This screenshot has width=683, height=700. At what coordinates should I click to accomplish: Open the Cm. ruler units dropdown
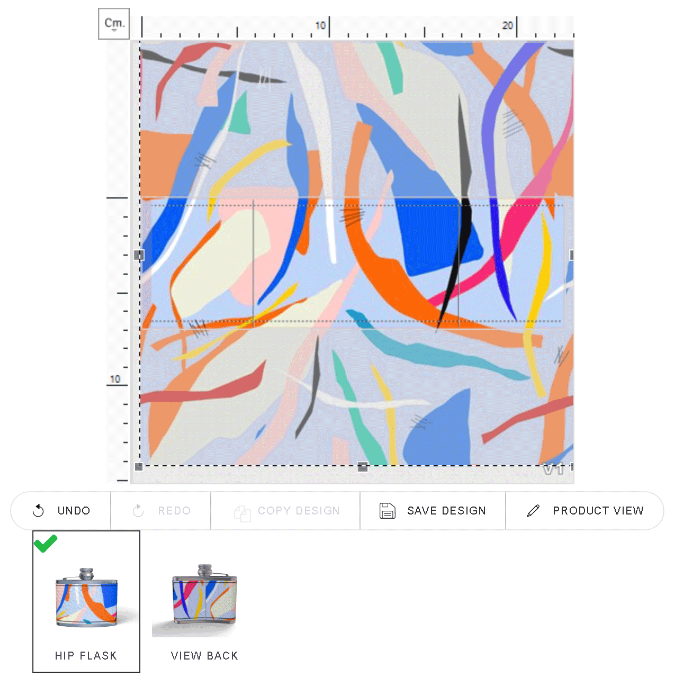click(x=114, y=24)
